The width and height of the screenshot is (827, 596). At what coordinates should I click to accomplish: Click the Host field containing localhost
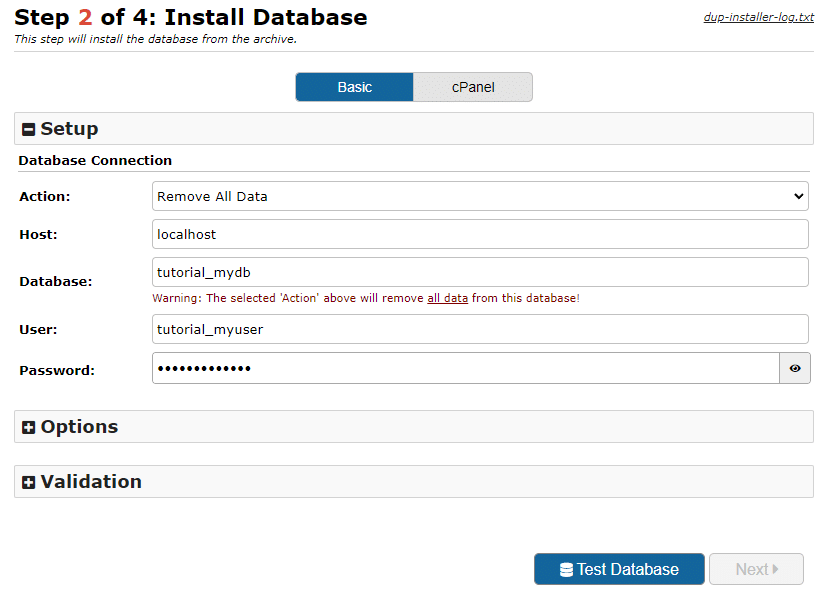click(x=480, y=234)
